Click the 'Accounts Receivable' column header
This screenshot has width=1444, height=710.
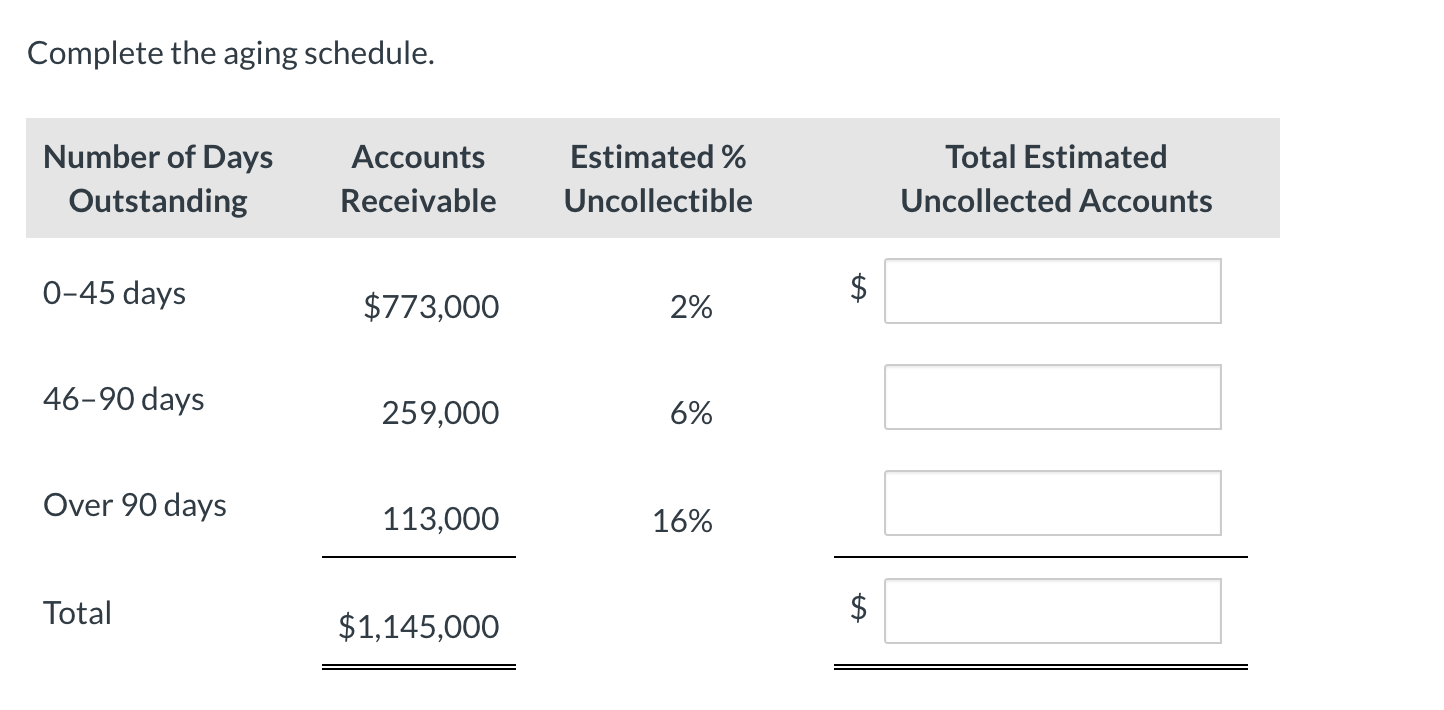point(418,178)
